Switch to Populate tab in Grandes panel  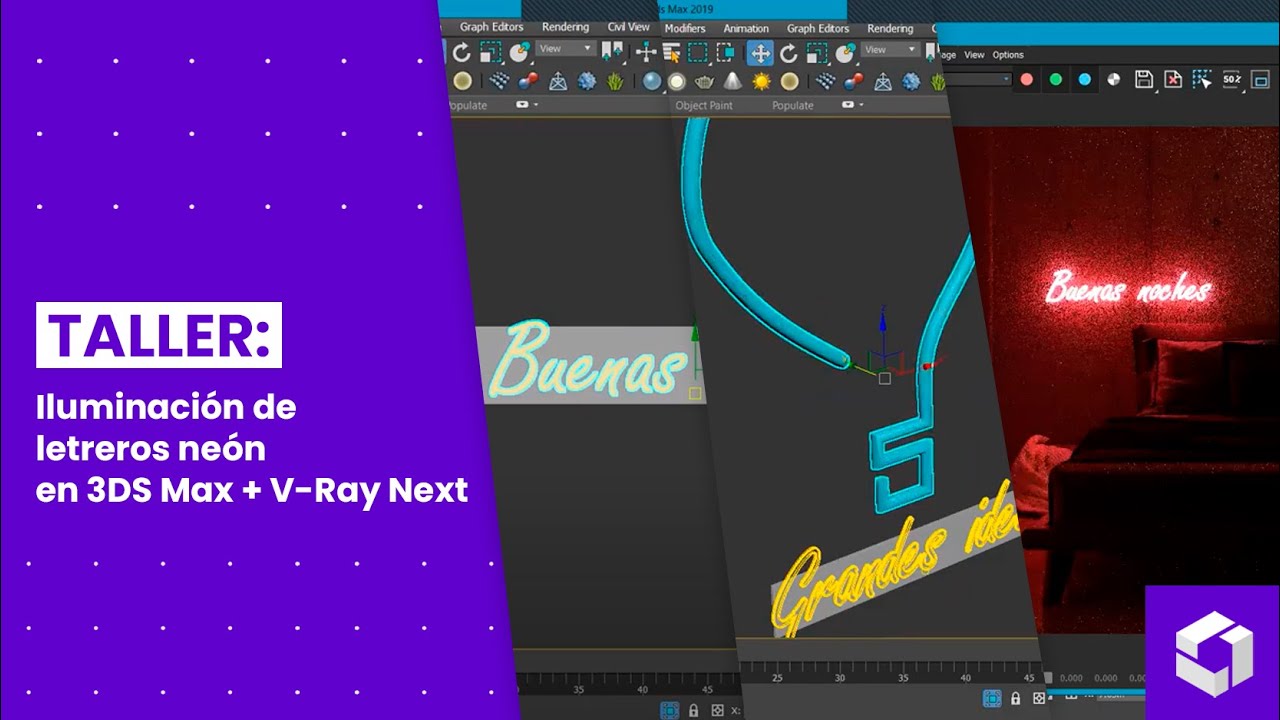793,105
